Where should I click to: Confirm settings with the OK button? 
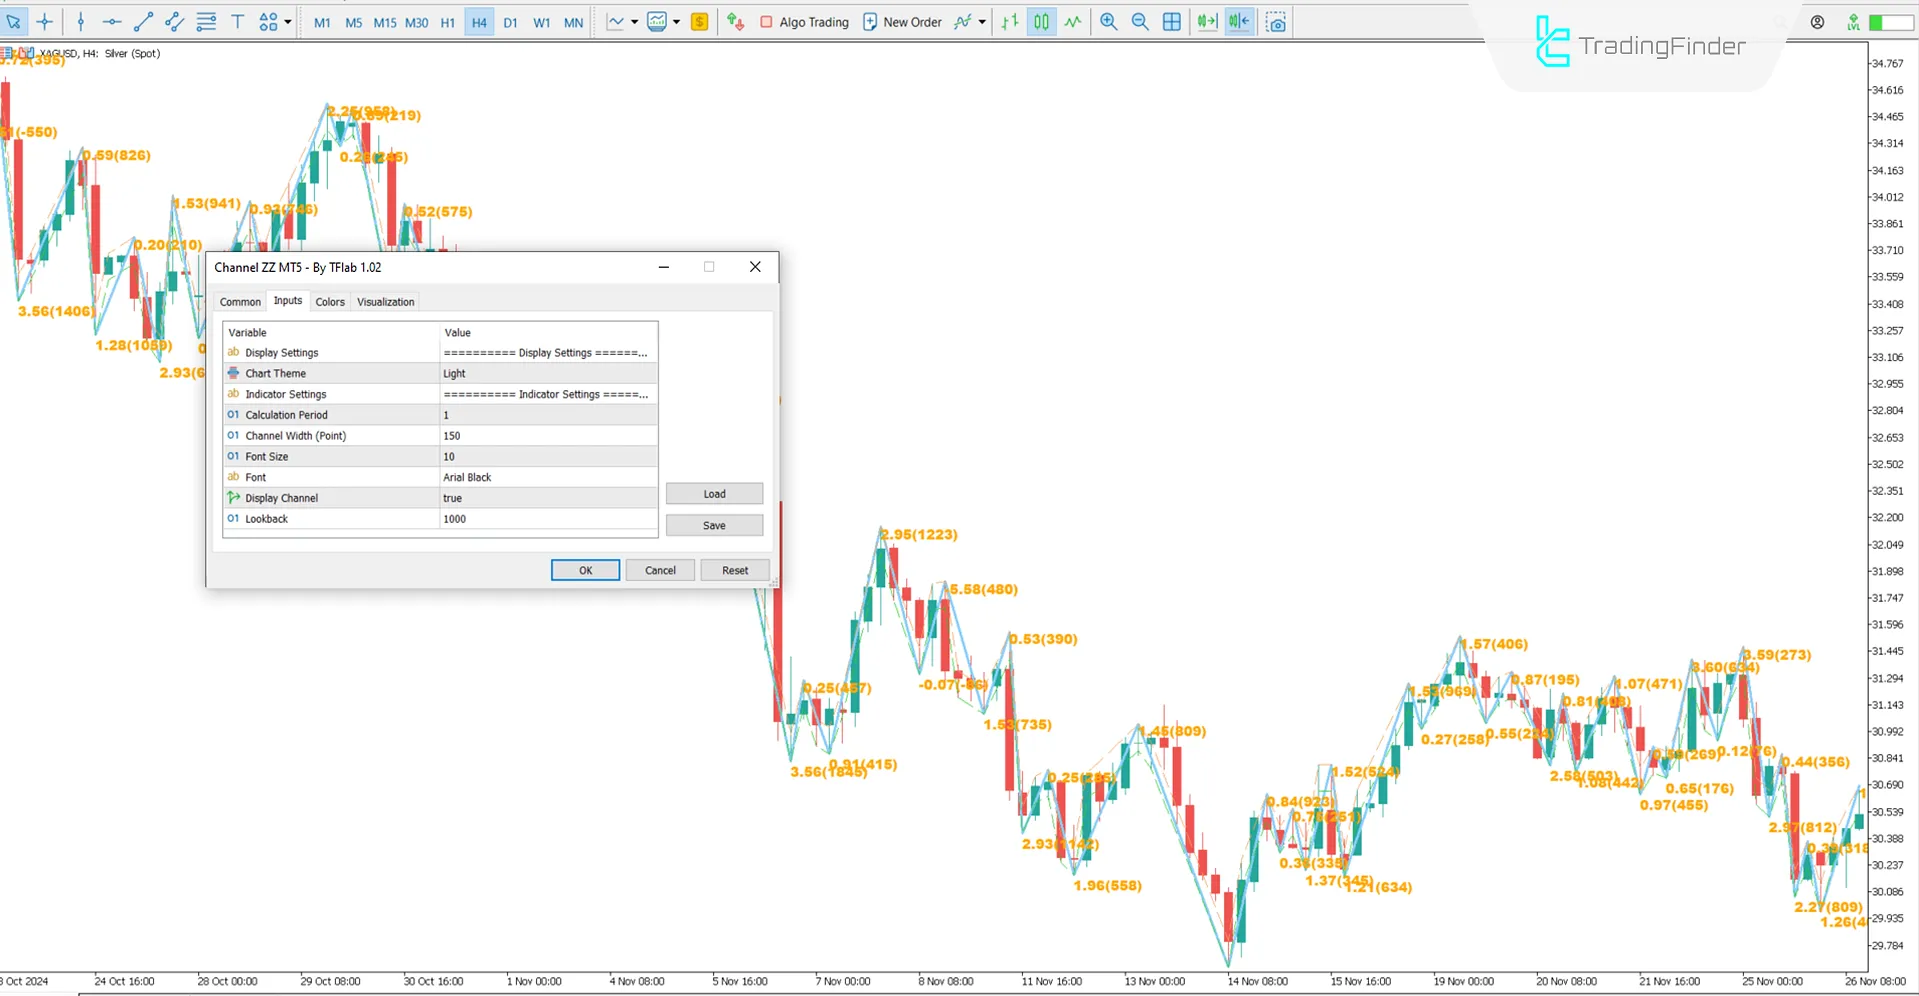point(584,569)
